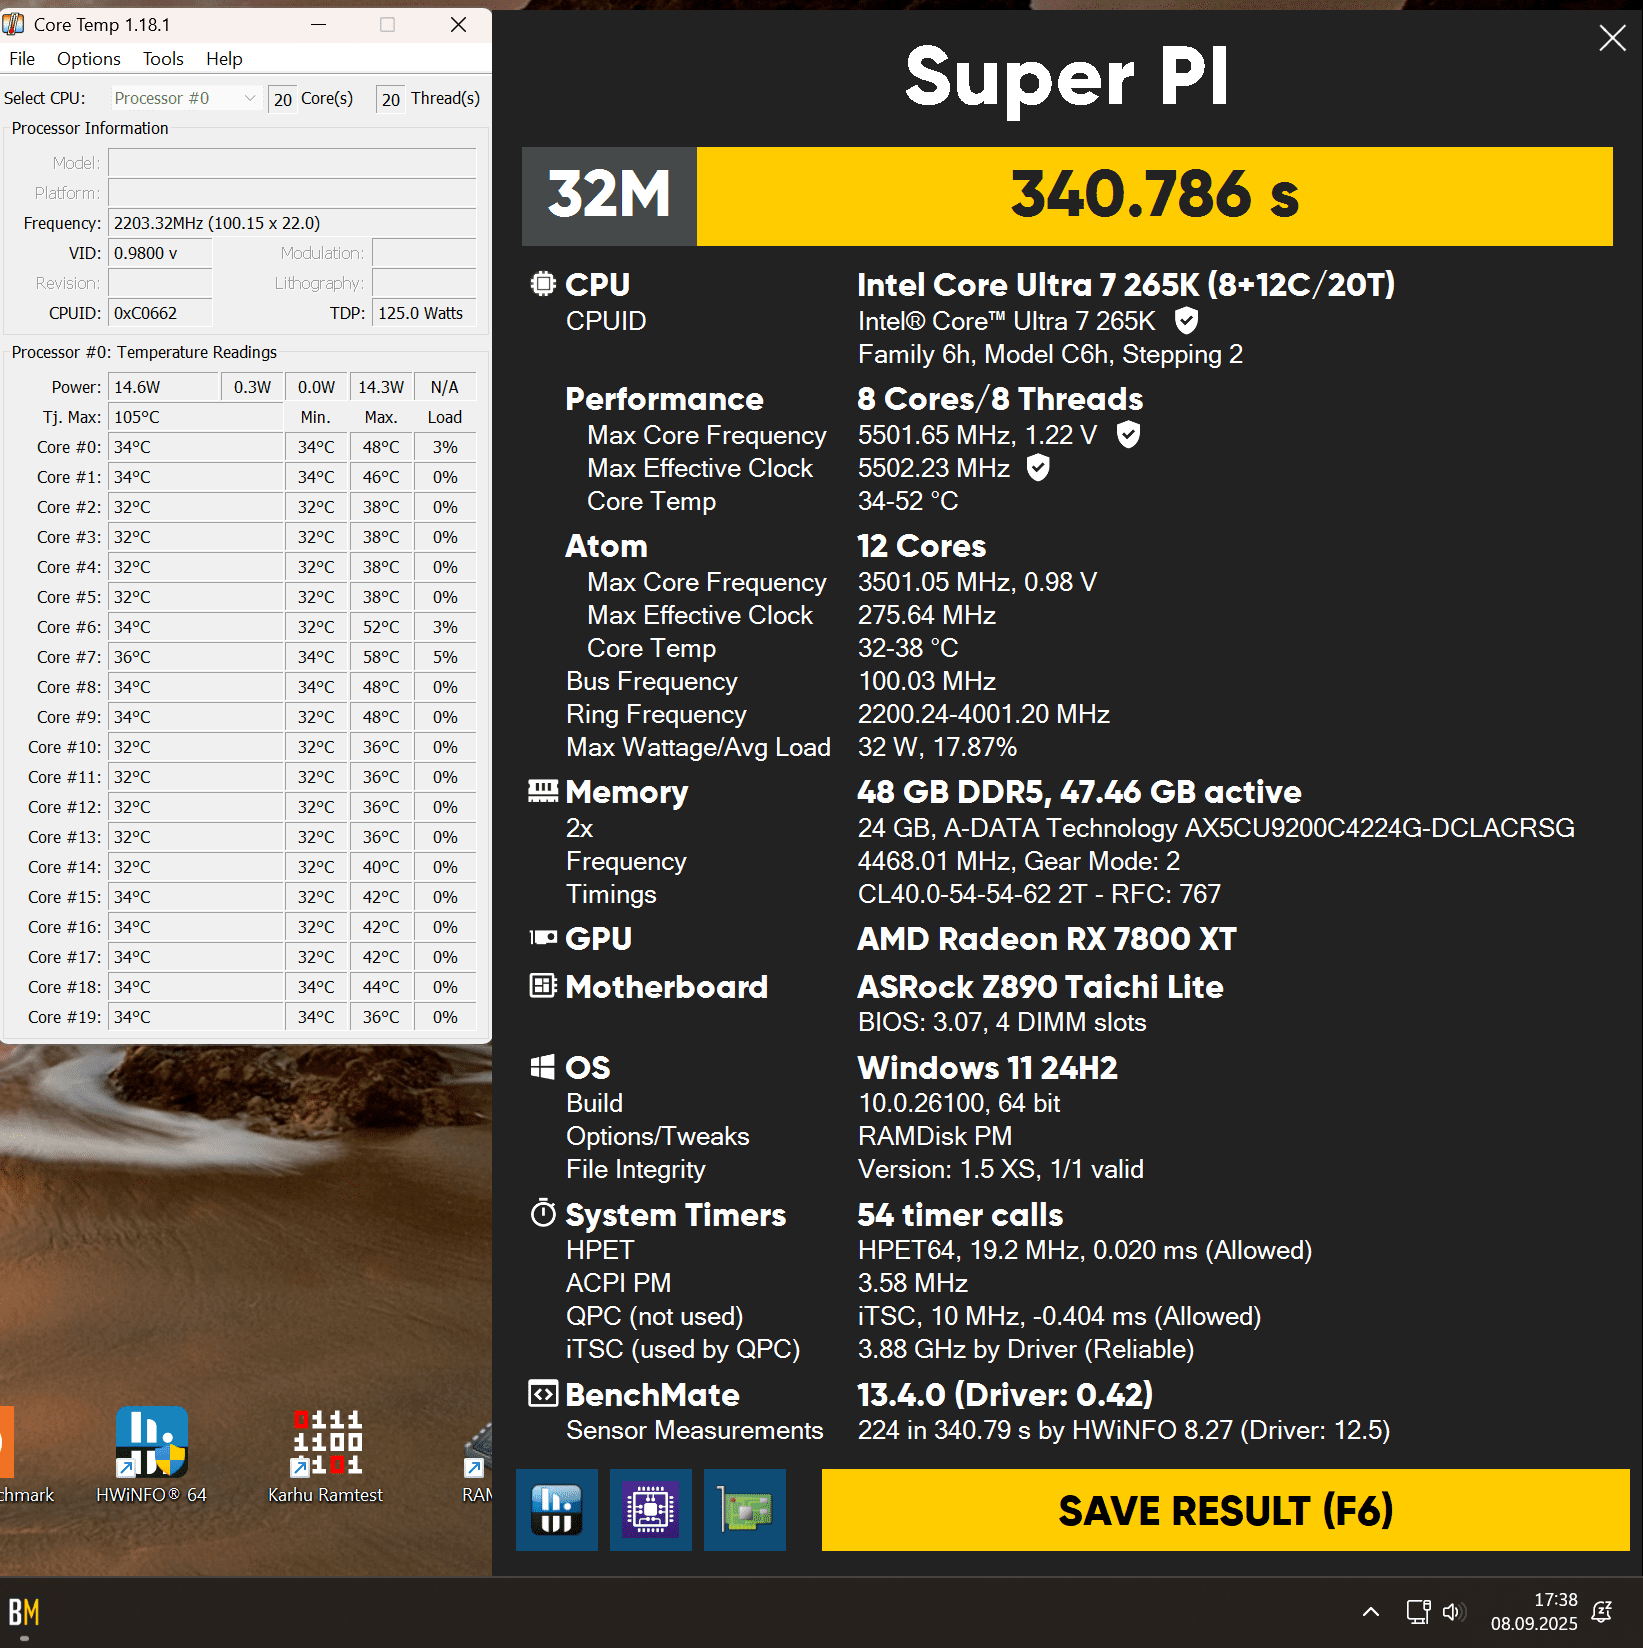Click the verified shield next to 5502.23 MHz
Screen dimensions: 1643x1648
coord(1039,468)
